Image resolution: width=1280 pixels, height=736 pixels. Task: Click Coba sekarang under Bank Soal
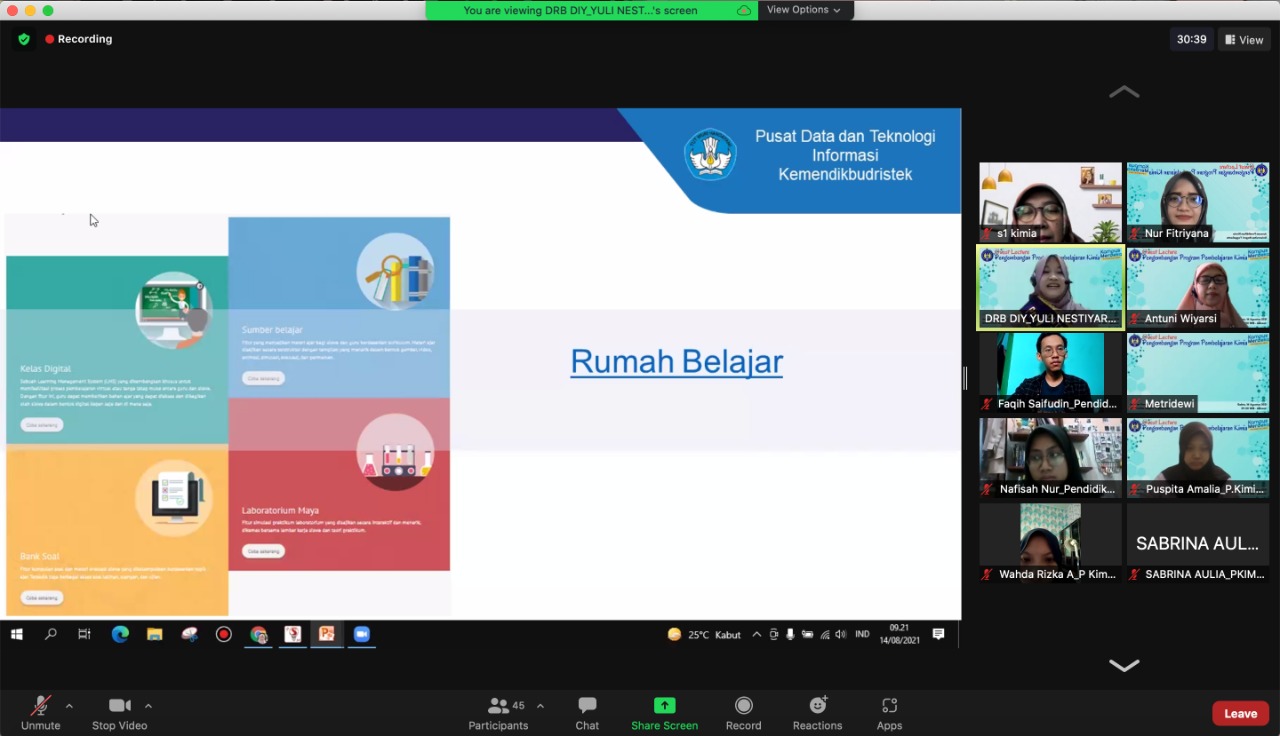tap(41, 598)
